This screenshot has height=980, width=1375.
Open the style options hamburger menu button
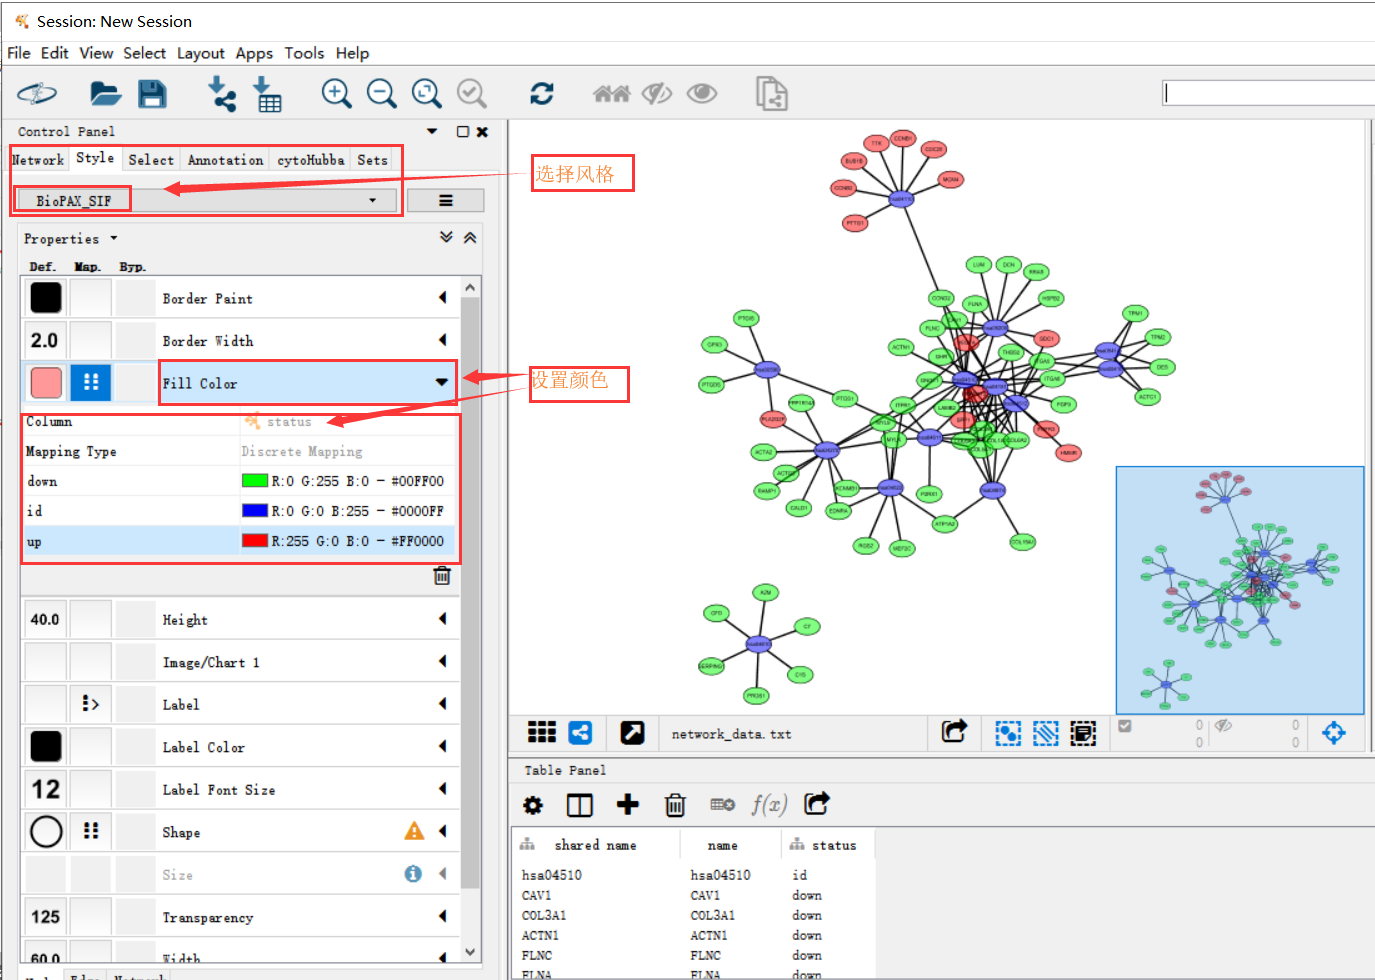[446, 201]
